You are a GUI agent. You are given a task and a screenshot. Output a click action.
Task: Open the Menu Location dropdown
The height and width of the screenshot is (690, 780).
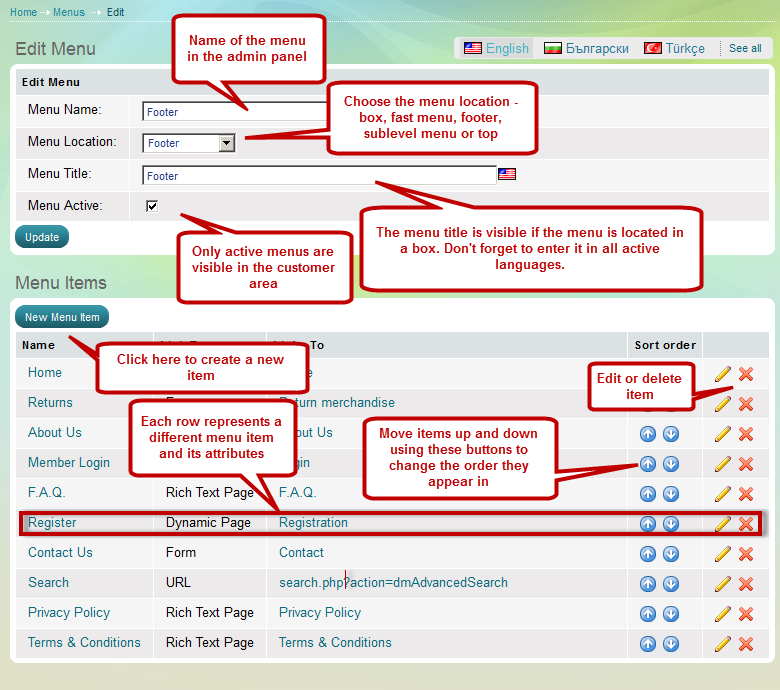(x=226, y=143)
